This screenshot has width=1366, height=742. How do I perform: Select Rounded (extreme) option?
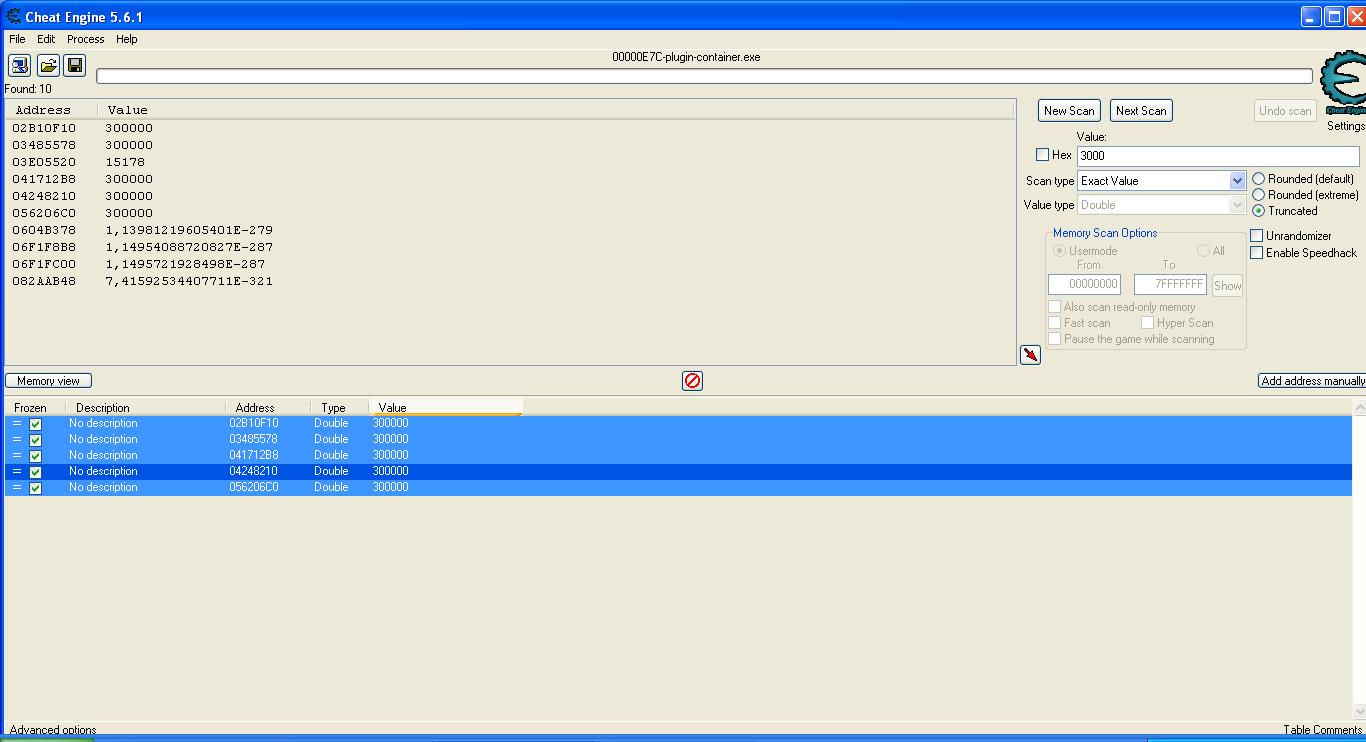pyautogui.click(x=1259, y=195)
